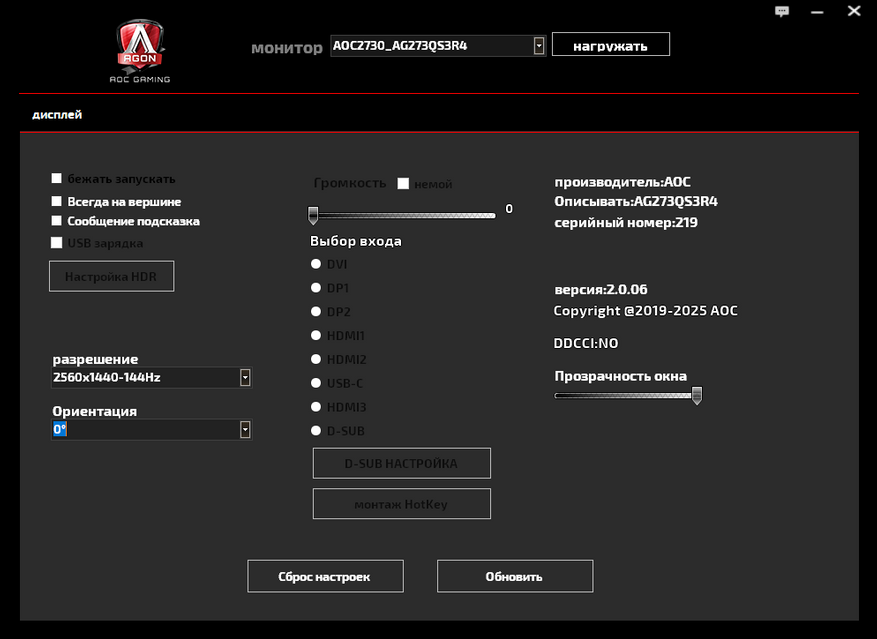
Task: Check the 'Сообщение подсказка' option
Action: [x=56, y=220]
